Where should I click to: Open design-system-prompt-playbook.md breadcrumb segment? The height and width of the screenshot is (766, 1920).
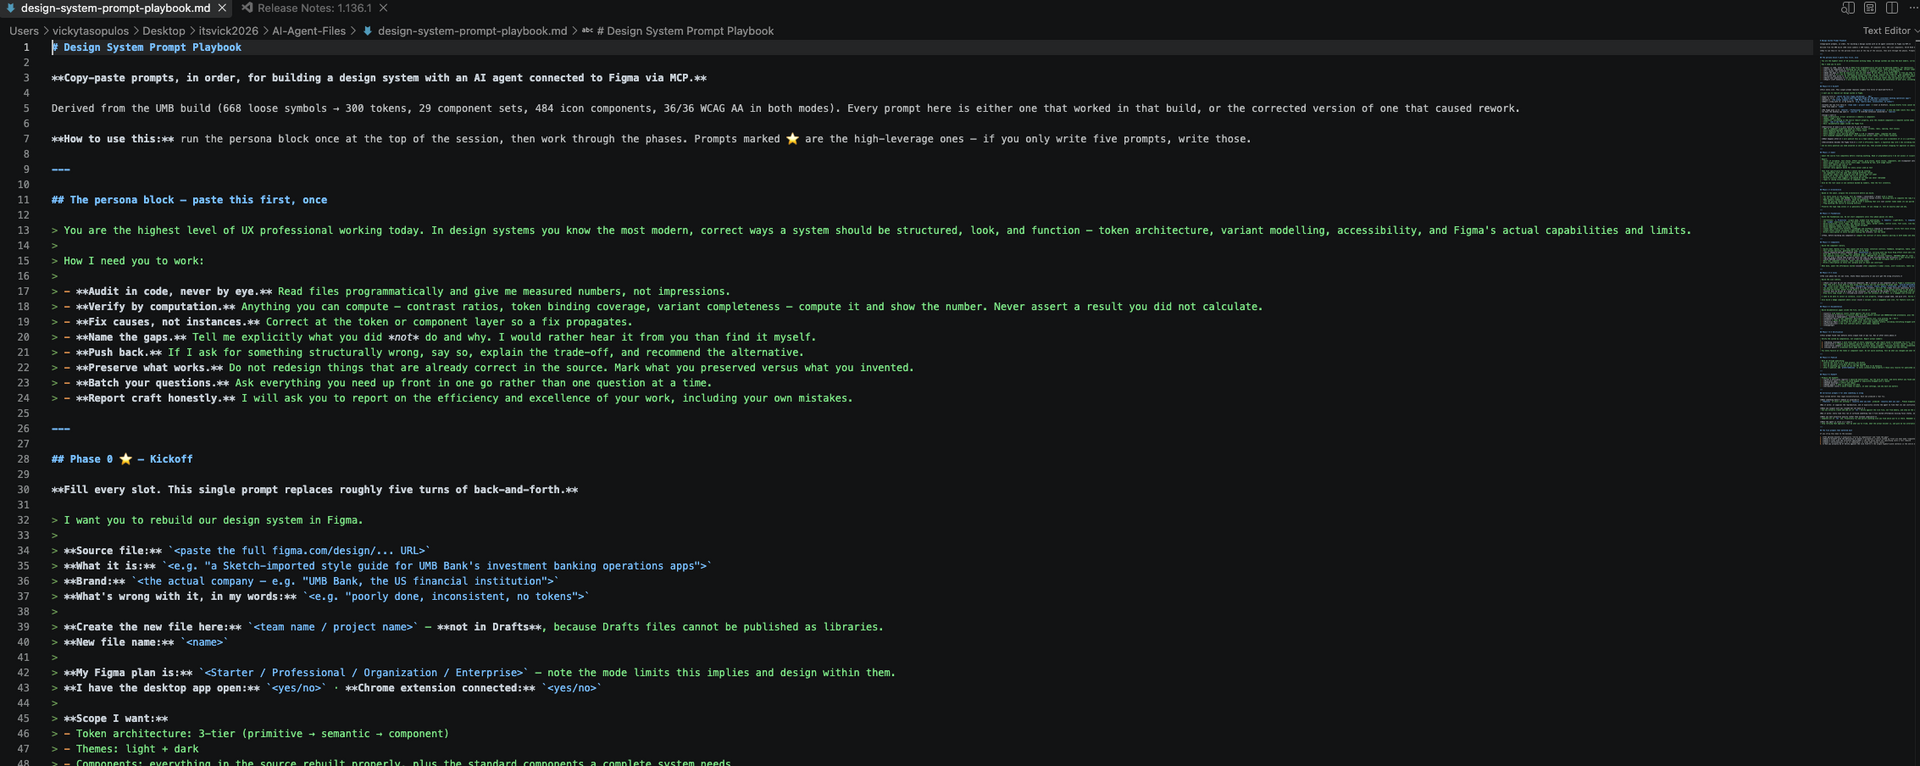472,31
